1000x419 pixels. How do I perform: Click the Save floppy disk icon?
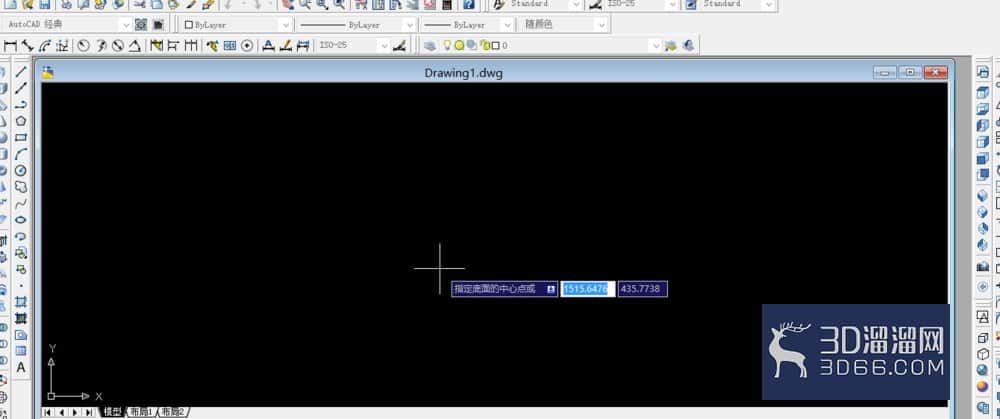click(x=45, y=4)
